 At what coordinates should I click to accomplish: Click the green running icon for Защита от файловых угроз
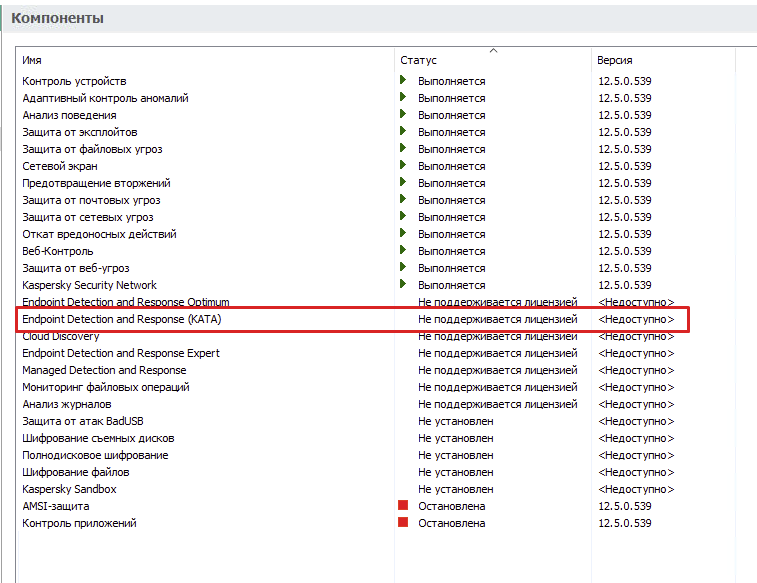403,148
